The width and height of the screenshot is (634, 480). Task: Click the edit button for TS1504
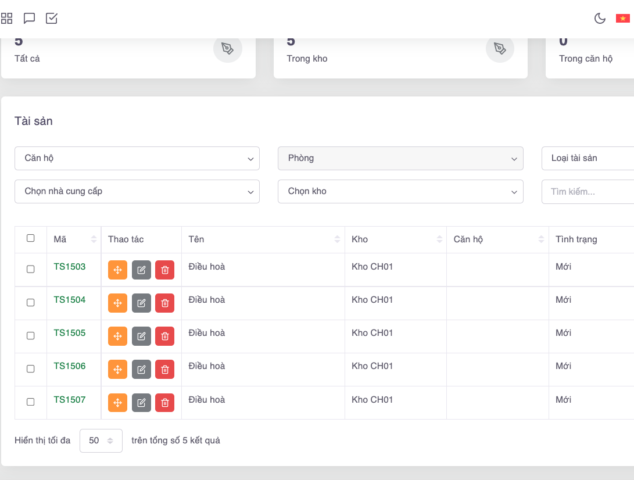coord(141,303)
